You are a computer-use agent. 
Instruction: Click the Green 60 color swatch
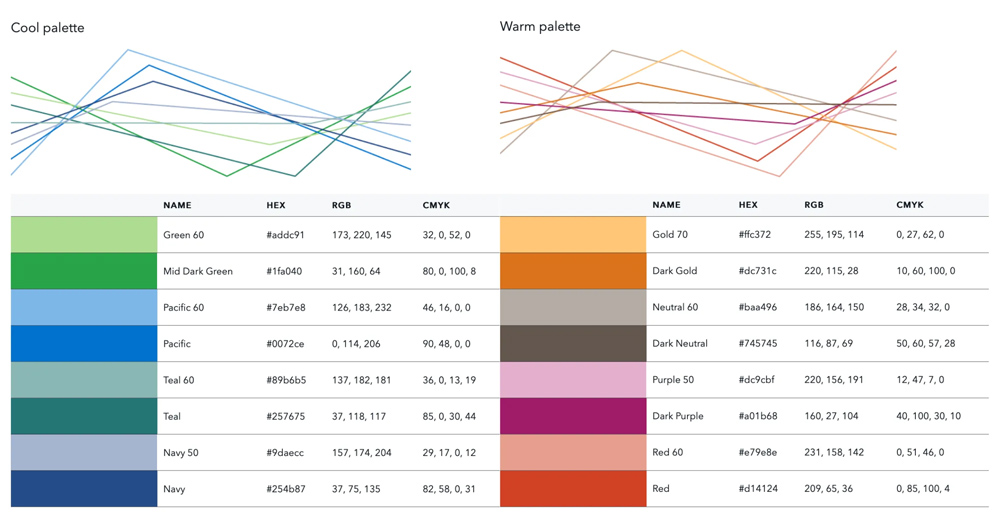click(84, 235)
